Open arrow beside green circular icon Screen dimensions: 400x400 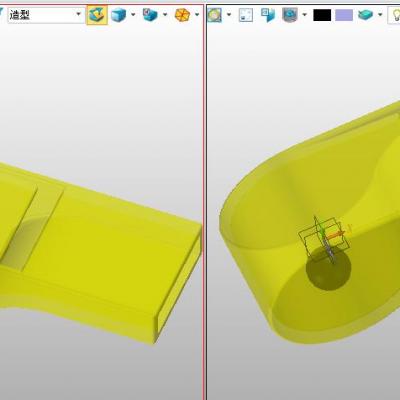[229, 15]
